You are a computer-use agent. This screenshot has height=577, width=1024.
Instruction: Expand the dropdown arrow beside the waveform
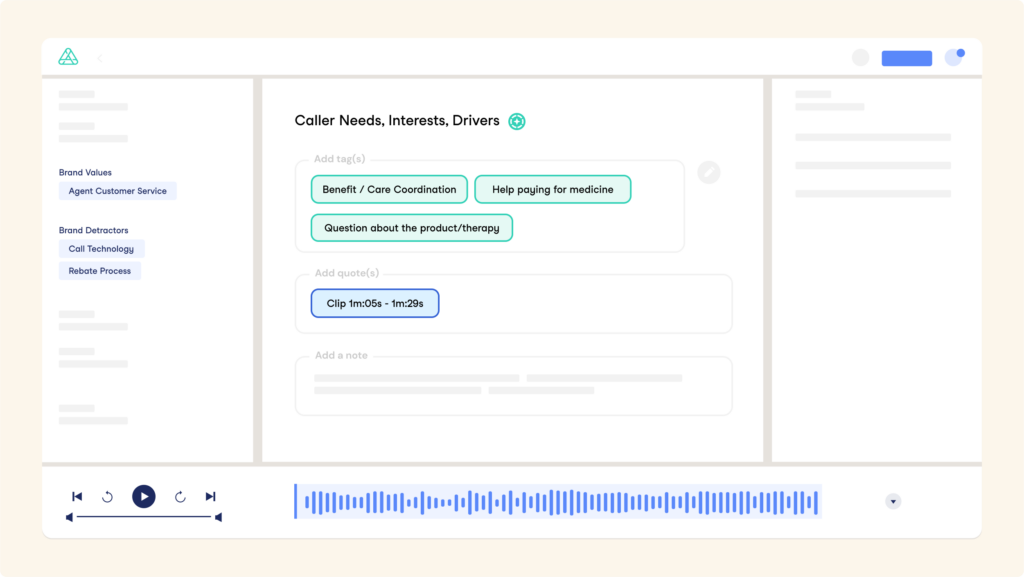pyautogui.click(x=893, y=501)
